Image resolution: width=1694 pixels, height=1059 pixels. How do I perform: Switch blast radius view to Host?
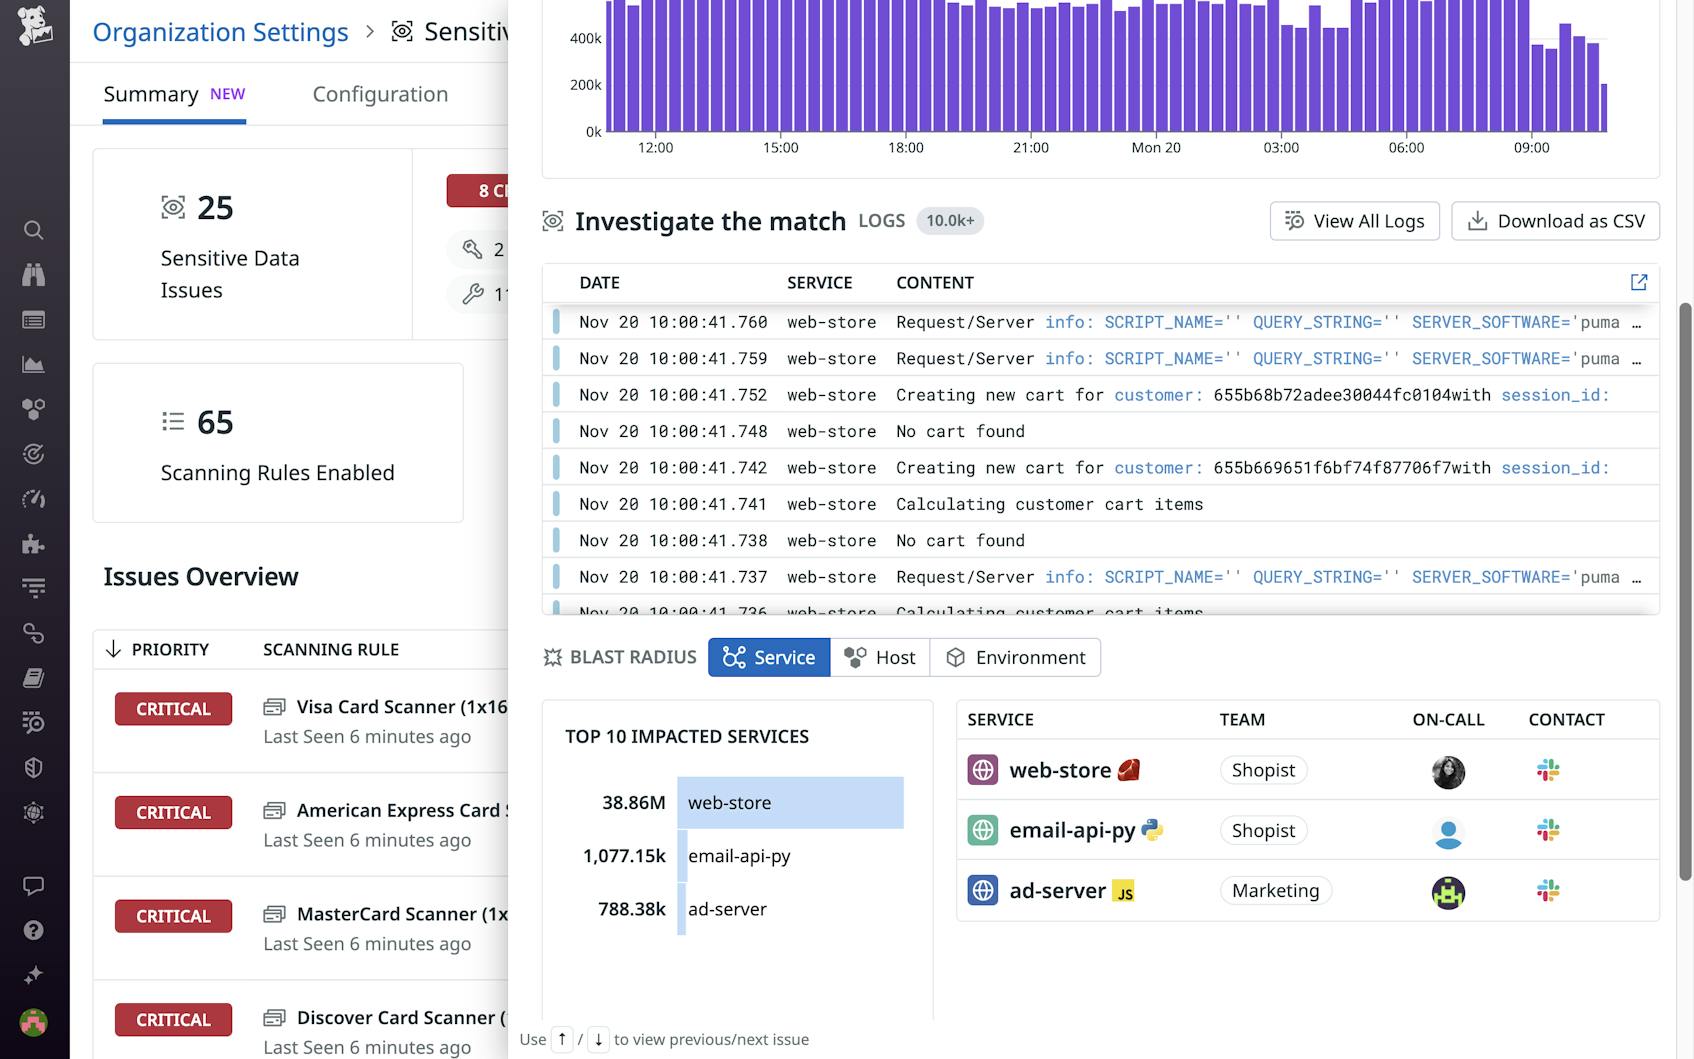pos(880,657)
